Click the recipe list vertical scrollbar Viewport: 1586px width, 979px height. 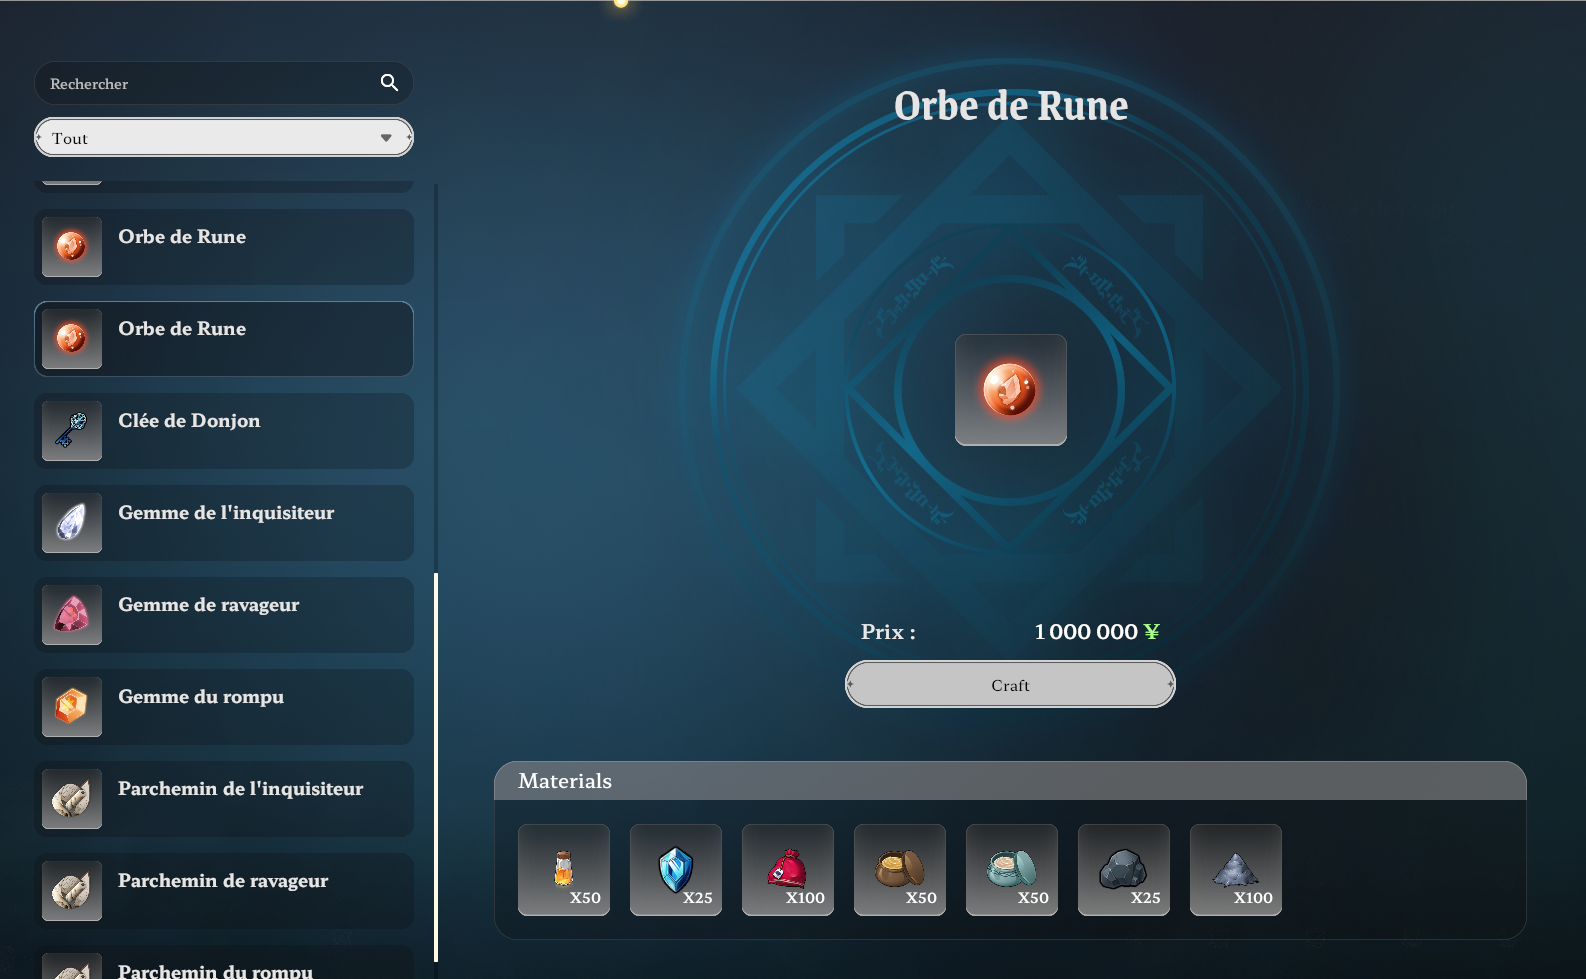(x=436, y=765)
